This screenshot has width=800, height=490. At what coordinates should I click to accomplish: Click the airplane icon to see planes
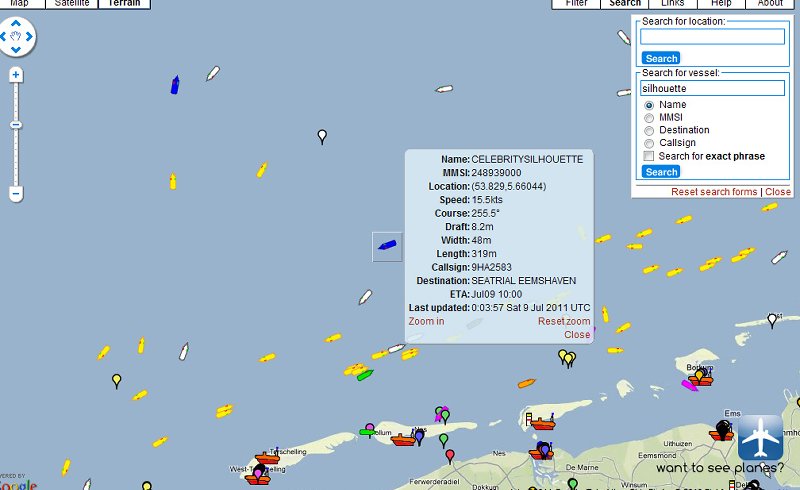pos(760,437)
